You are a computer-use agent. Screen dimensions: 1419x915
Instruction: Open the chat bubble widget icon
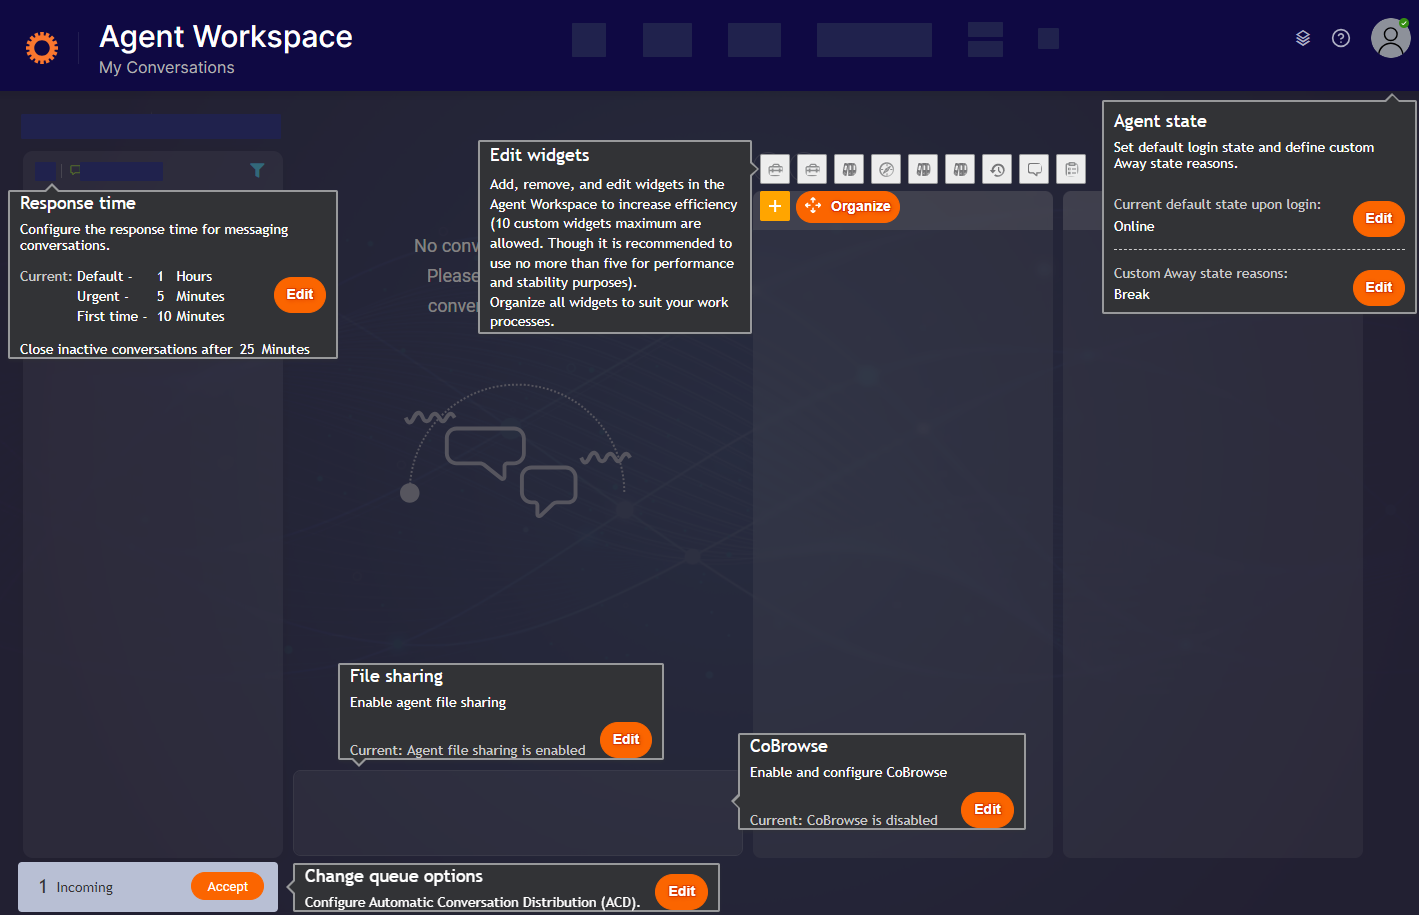(1034, 169)
